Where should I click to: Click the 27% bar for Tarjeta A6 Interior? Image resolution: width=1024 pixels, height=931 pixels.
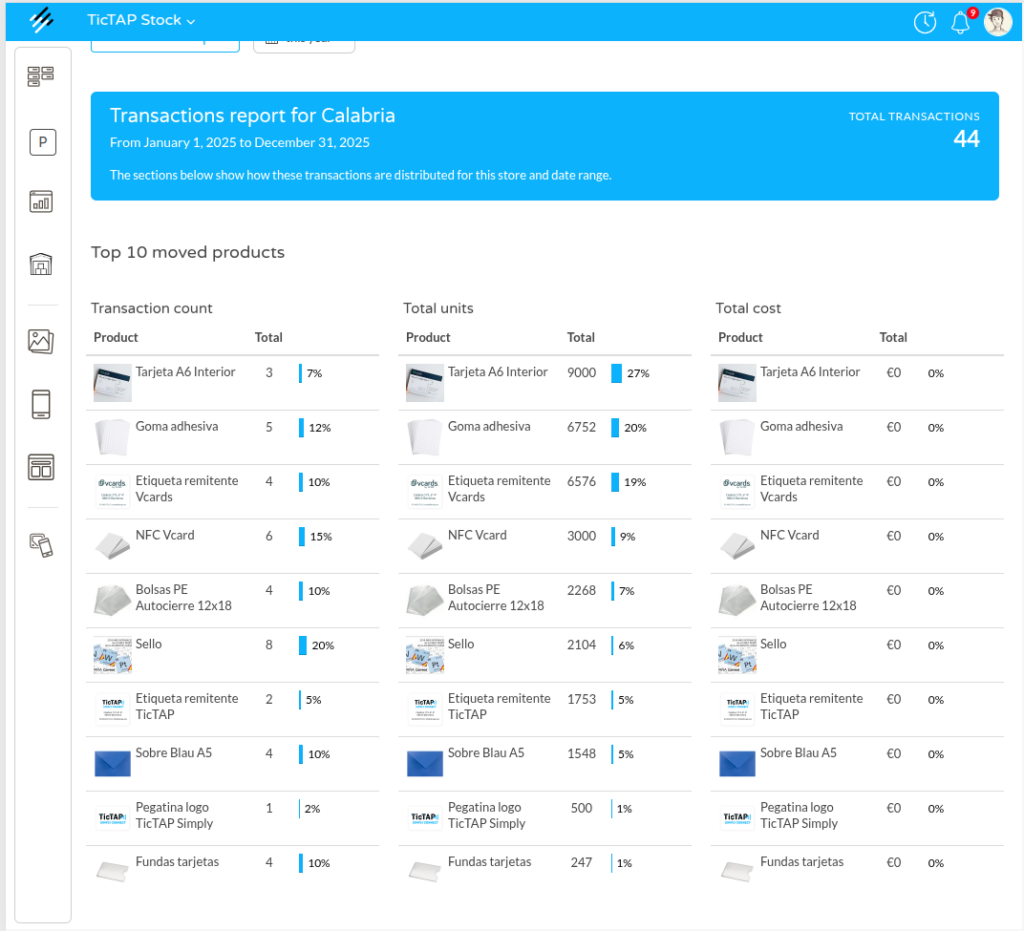pos(617,373)
